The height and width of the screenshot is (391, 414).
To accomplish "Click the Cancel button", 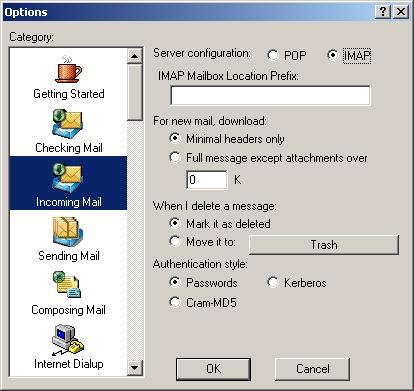I will click(x=312, y=369).
